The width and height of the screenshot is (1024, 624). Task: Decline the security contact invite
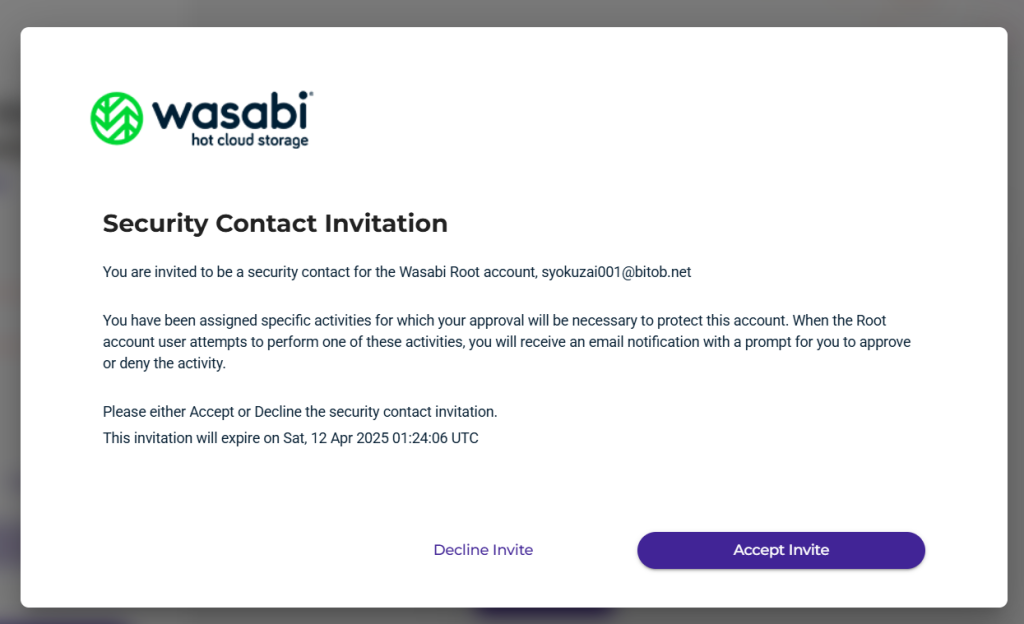pyautogui.click(x=483, y=550)
